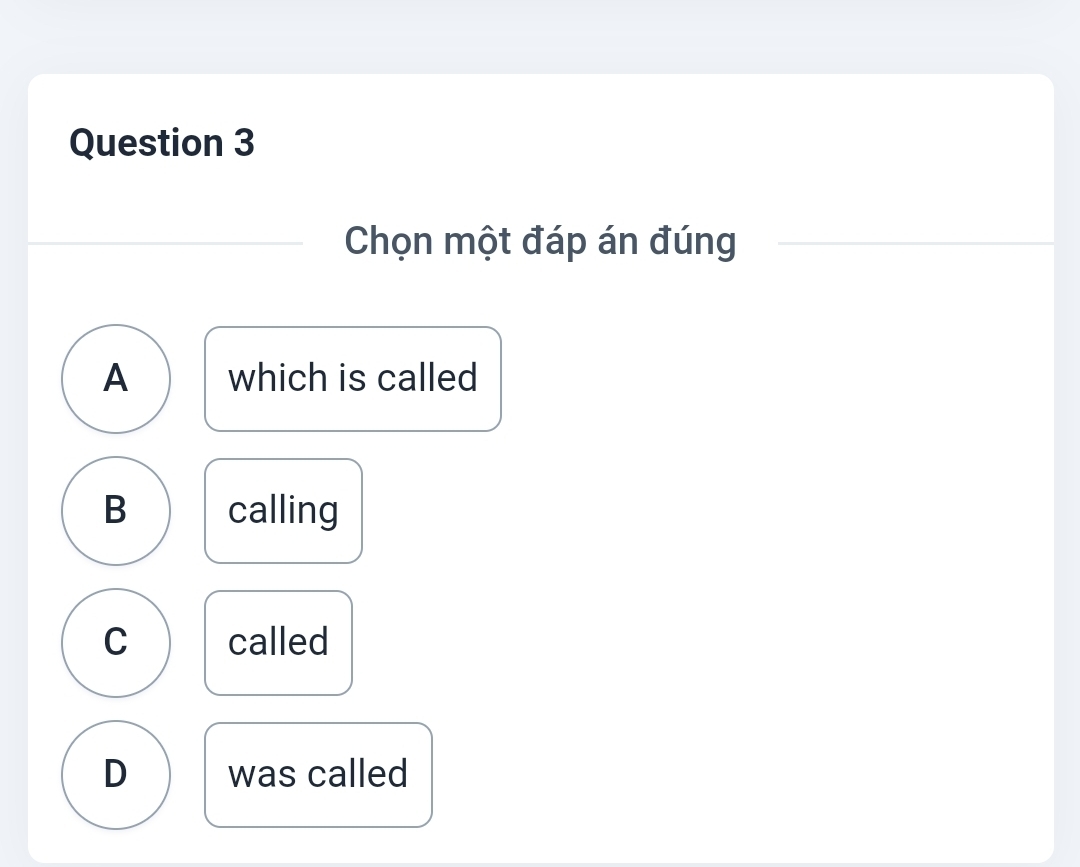Click the 'was called' answer box
This screenshot has height=867, width=1080.
pyautogui.click(x=318, y=775)
